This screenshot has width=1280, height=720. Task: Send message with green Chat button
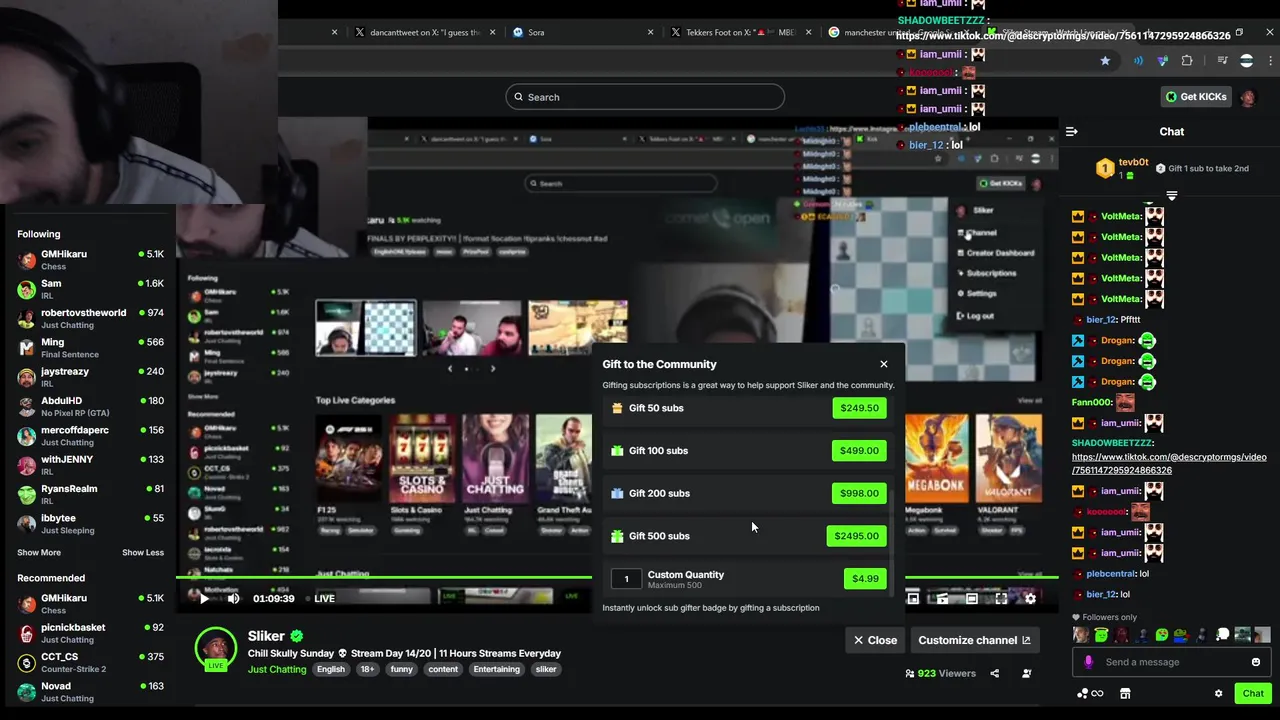coord(1253,693)
